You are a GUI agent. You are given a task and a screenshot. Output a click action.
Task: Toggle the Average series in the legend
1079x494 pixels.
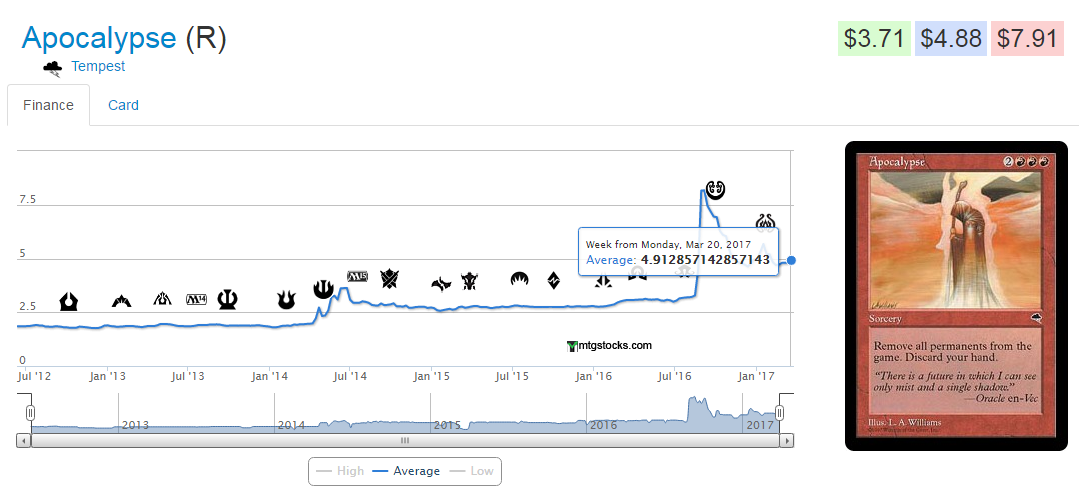point(406,471)
